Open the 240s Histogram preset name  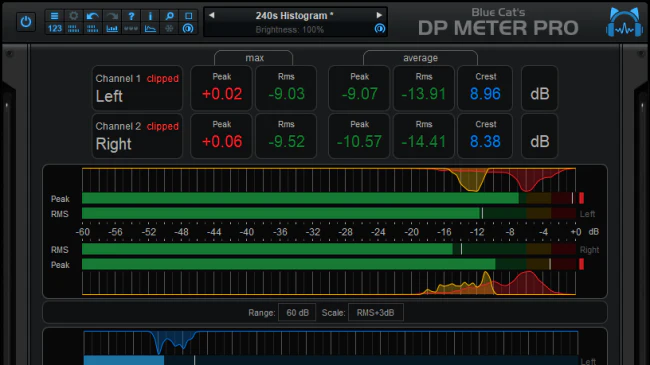294,16
